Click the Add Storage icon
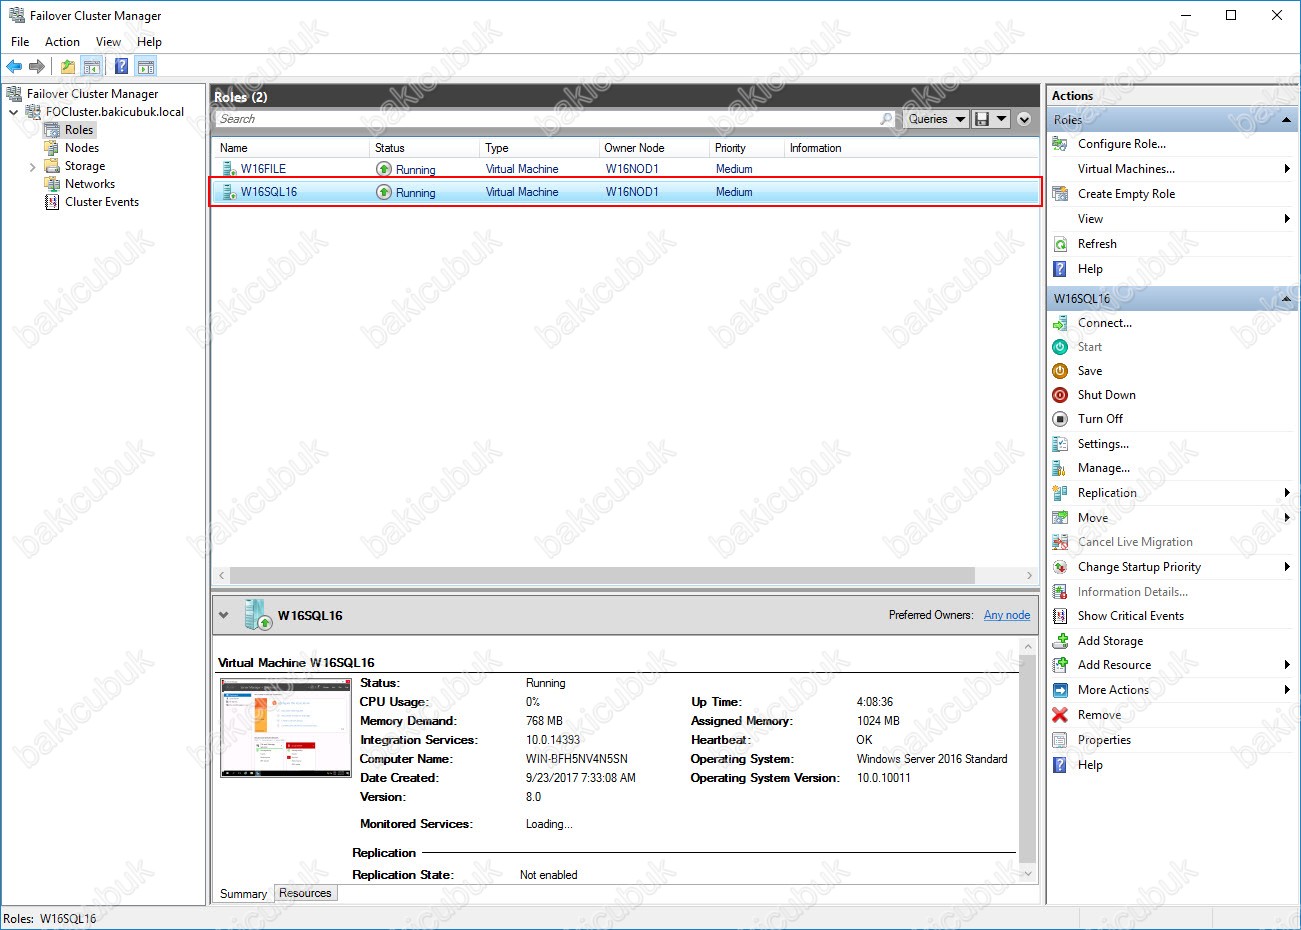 click(x=1060, y=641)
